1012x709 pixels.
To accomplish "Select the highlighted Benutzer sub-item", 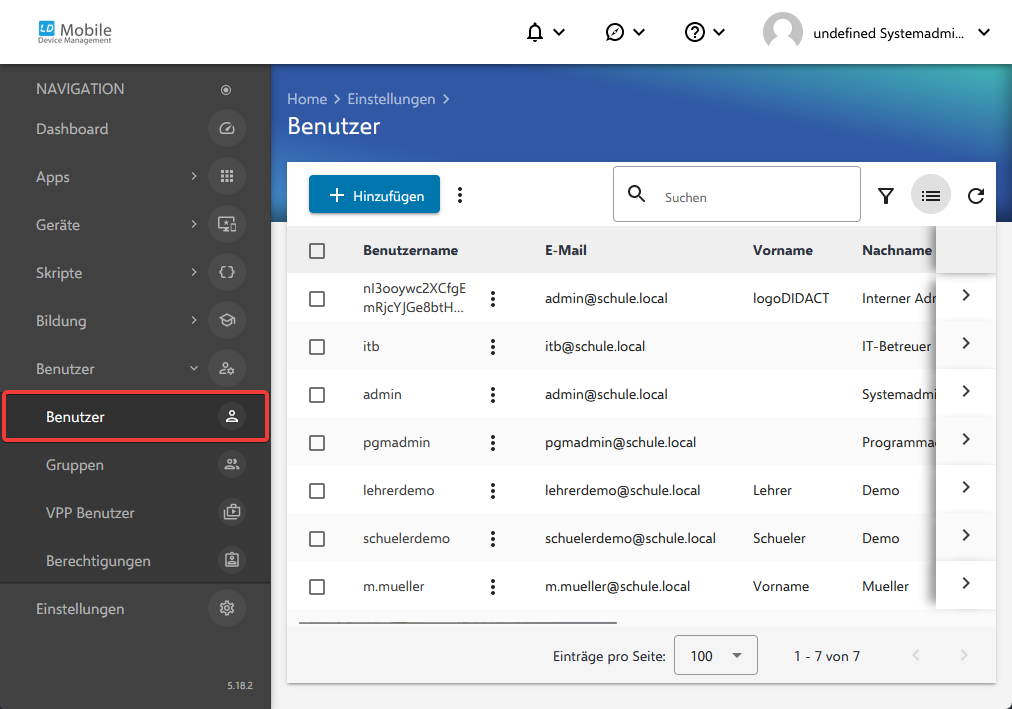I will click(136, 417).
